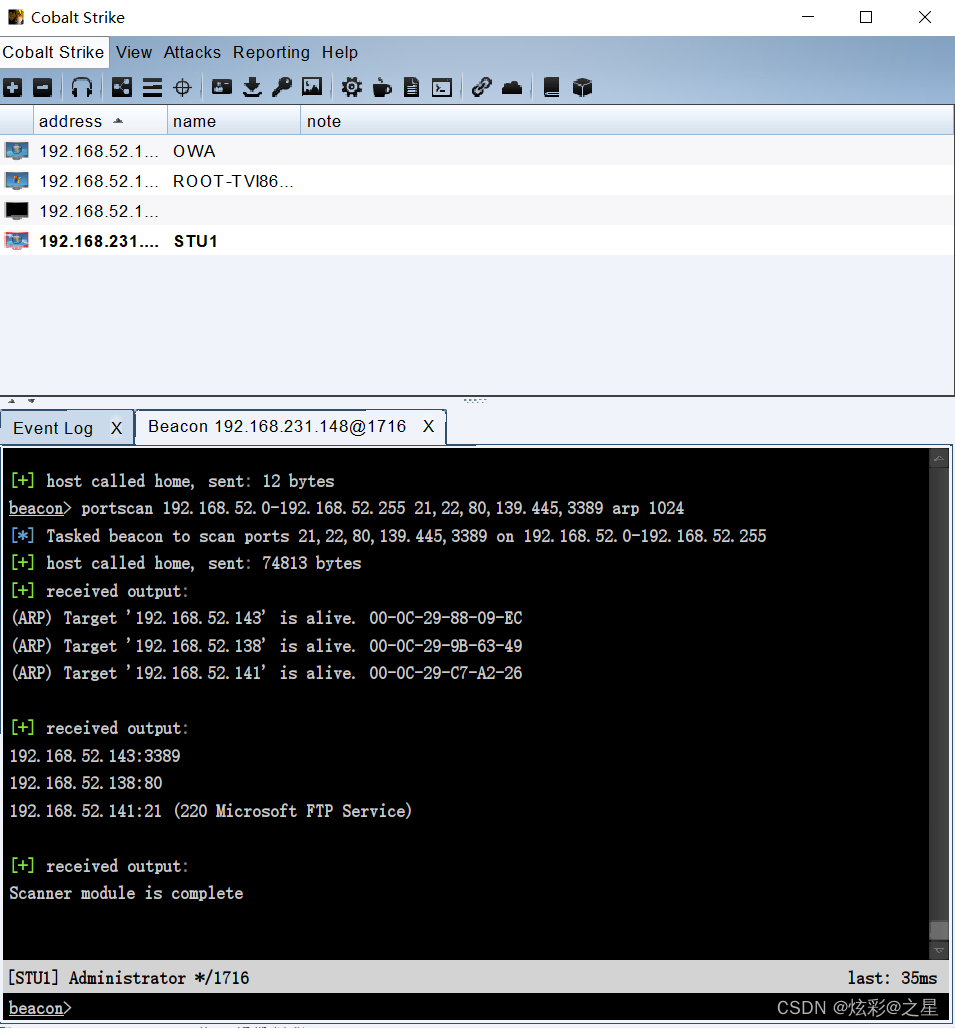Open the Cobalt Strike menu

(54, 52)
